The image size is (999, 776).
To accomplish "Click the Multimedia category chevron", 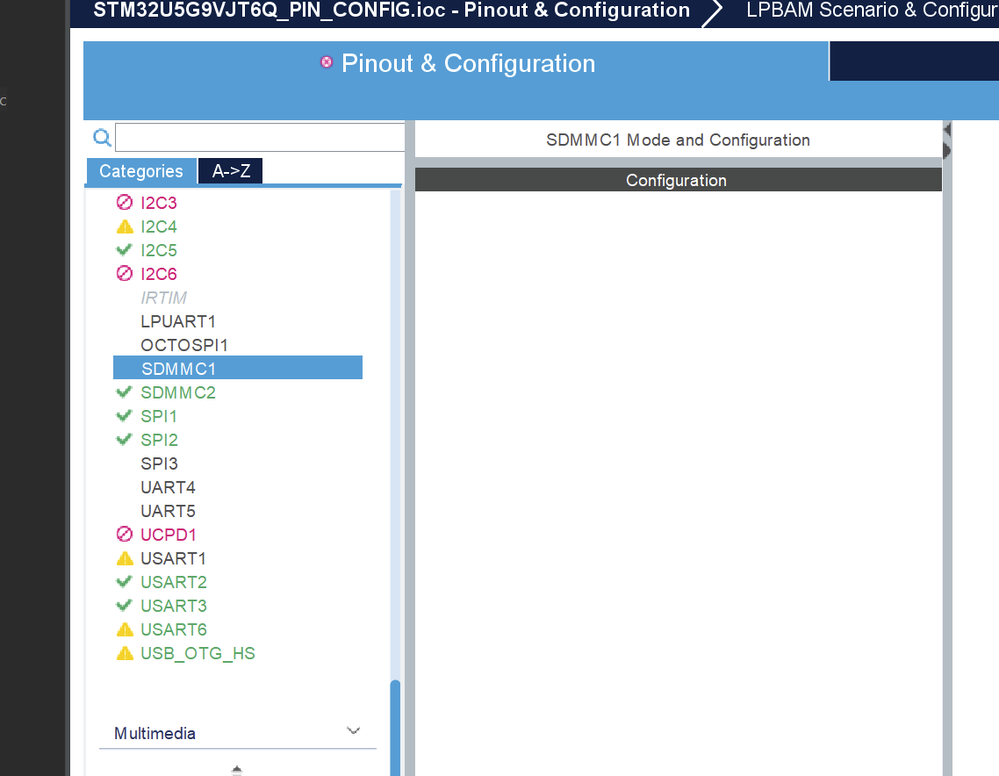I will [x=353, y=731].
